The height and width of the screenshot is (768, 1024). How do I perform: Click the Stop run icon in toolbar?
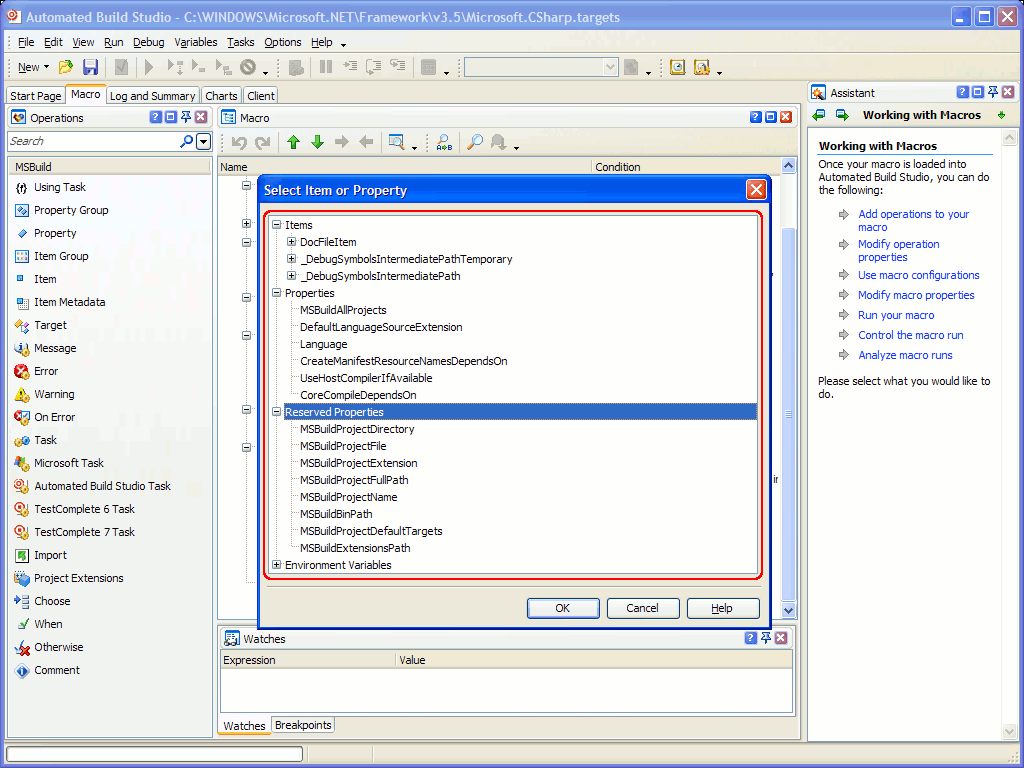[x=248, y=67]
